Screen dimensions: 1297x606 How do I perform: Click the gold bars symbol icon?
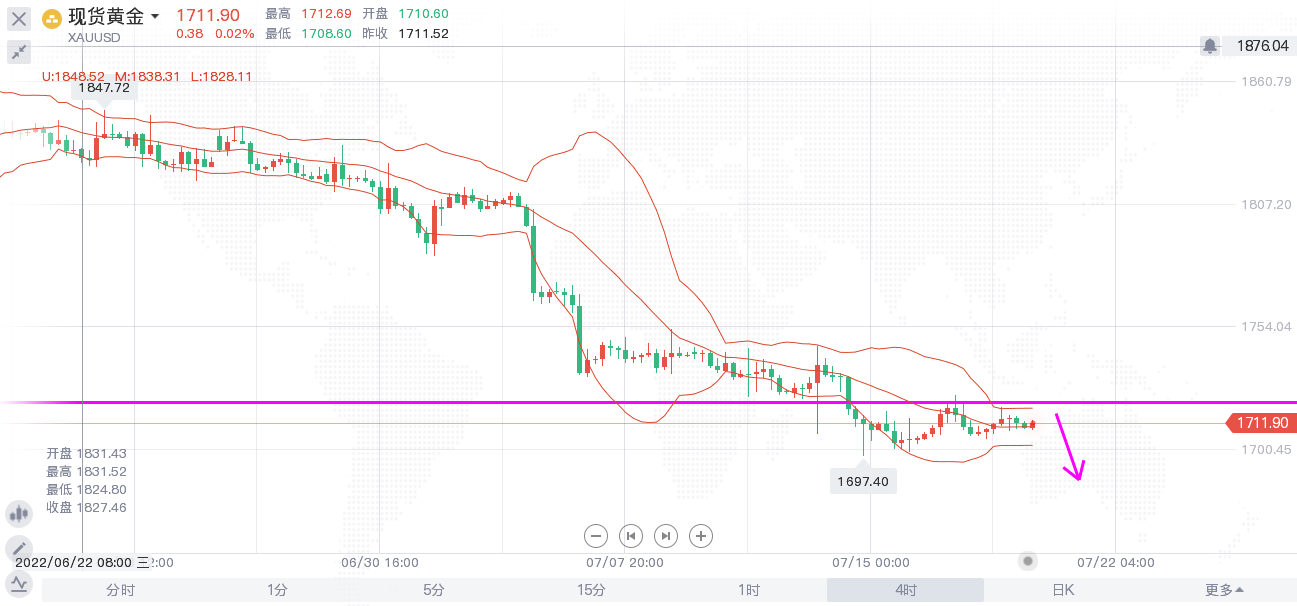click(51, 19)
